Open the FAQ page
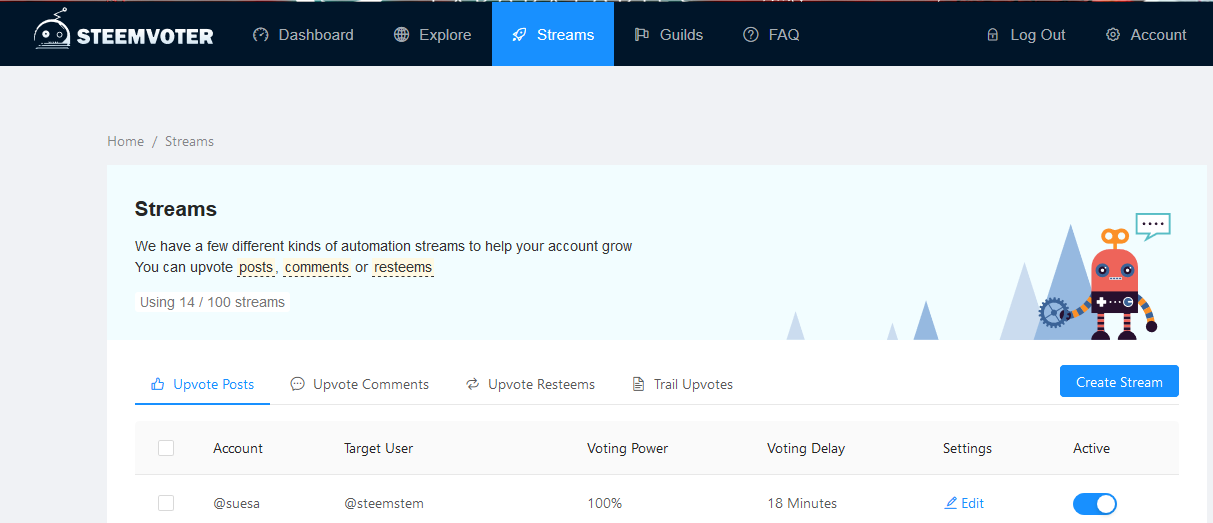Image resolution: width=1213 pixels, height=523 pixels. click(771, 35)
